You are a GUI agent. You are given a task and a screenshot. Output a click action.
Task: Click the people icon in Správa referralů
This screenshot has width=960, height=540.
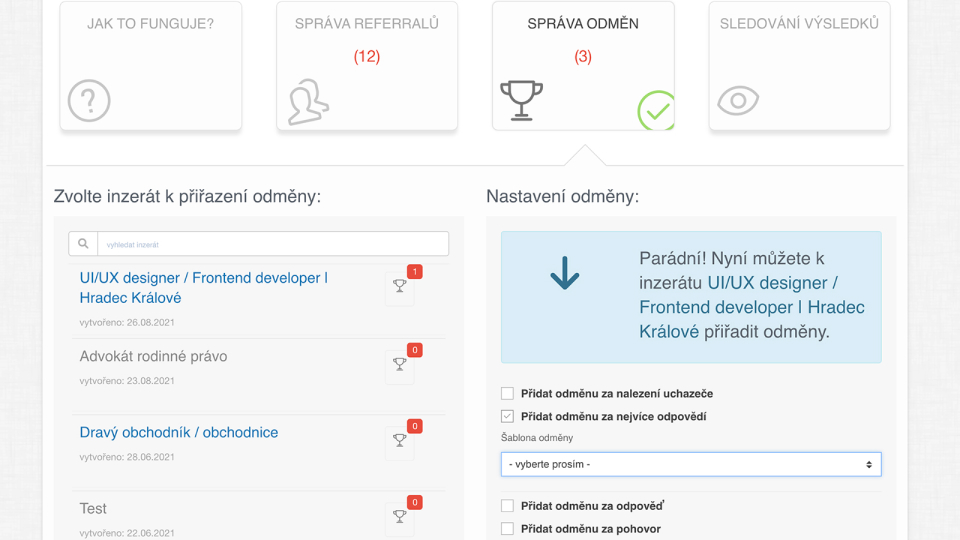click(308, 101)
